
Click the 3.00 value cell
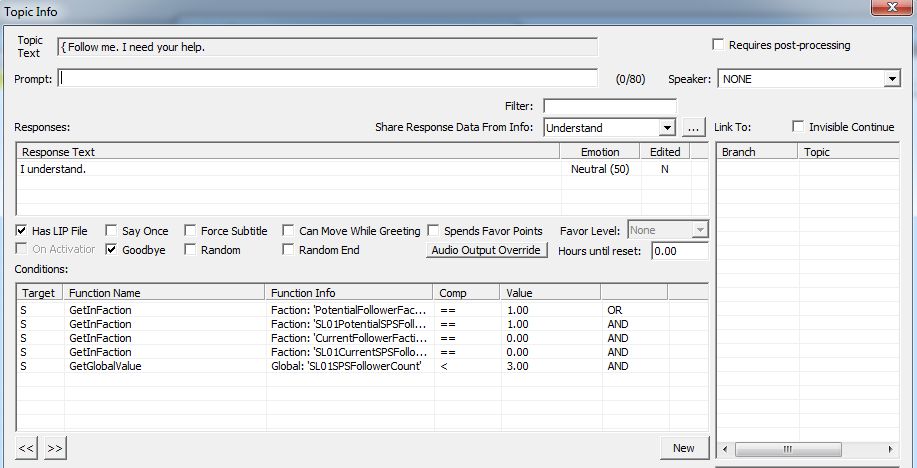click(551, 366)
